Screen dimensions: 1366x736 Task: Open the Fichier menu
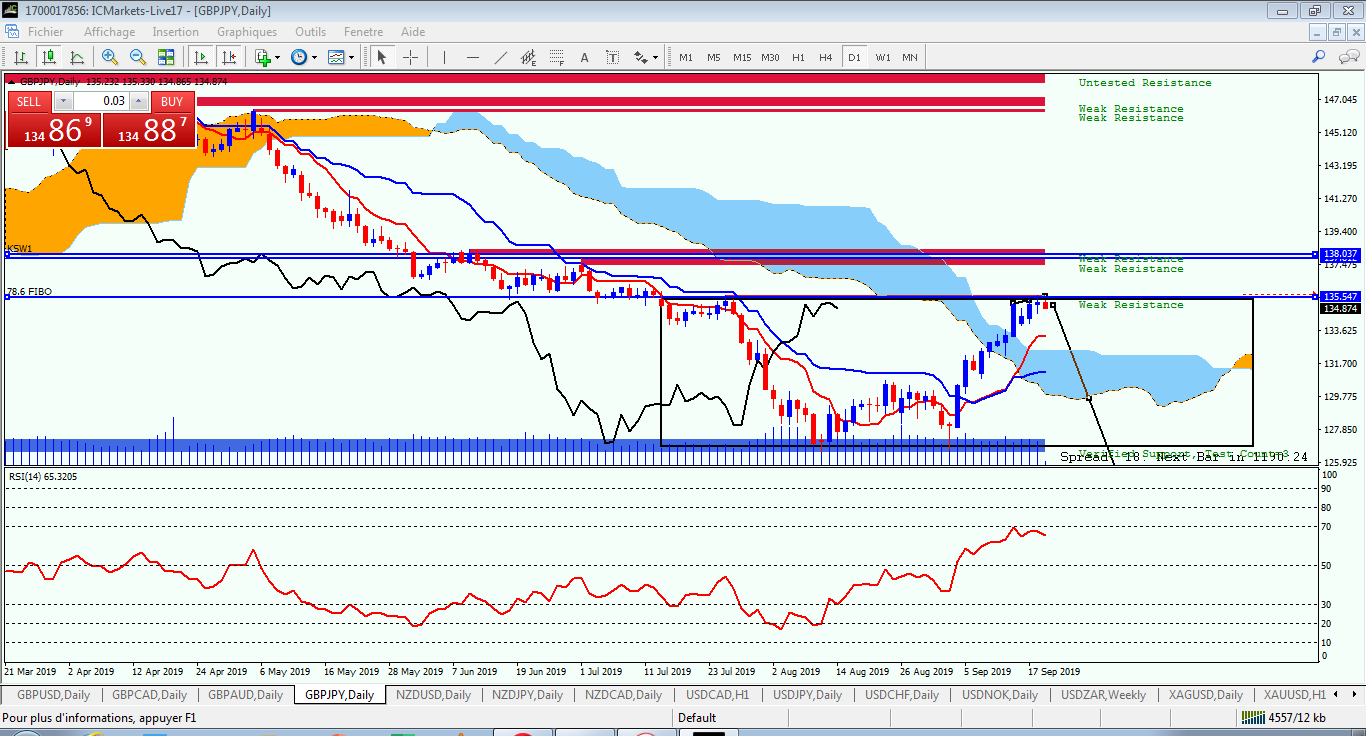pyautogui.click(x=46, y=32)
